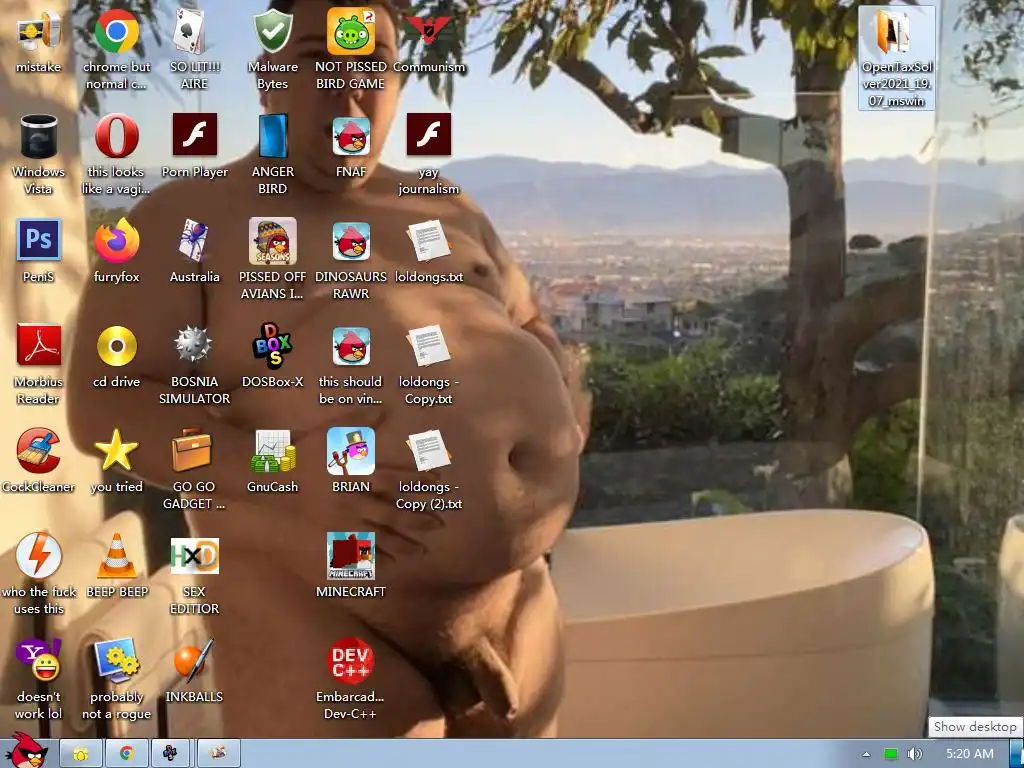Image resolution: width=1024 pixels, height=768 pixels.
Task: Select the 'probably not a rogue' gears icon
Action: [116, 679]
